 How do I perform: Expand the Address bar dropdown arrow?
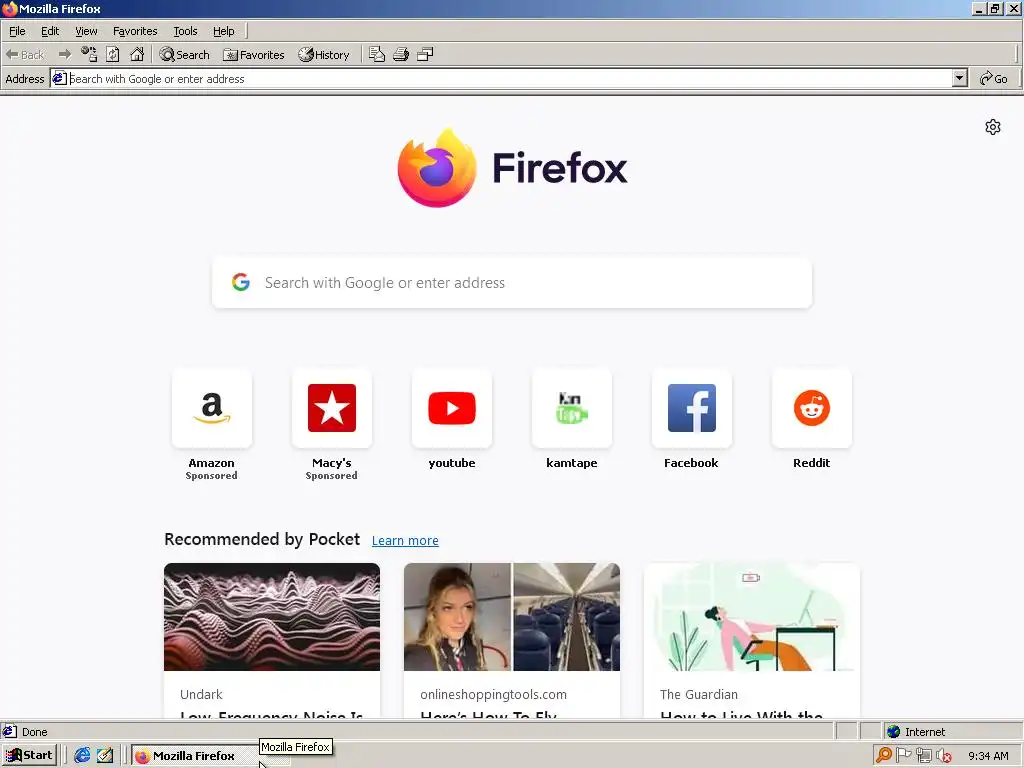coord(959,78)
